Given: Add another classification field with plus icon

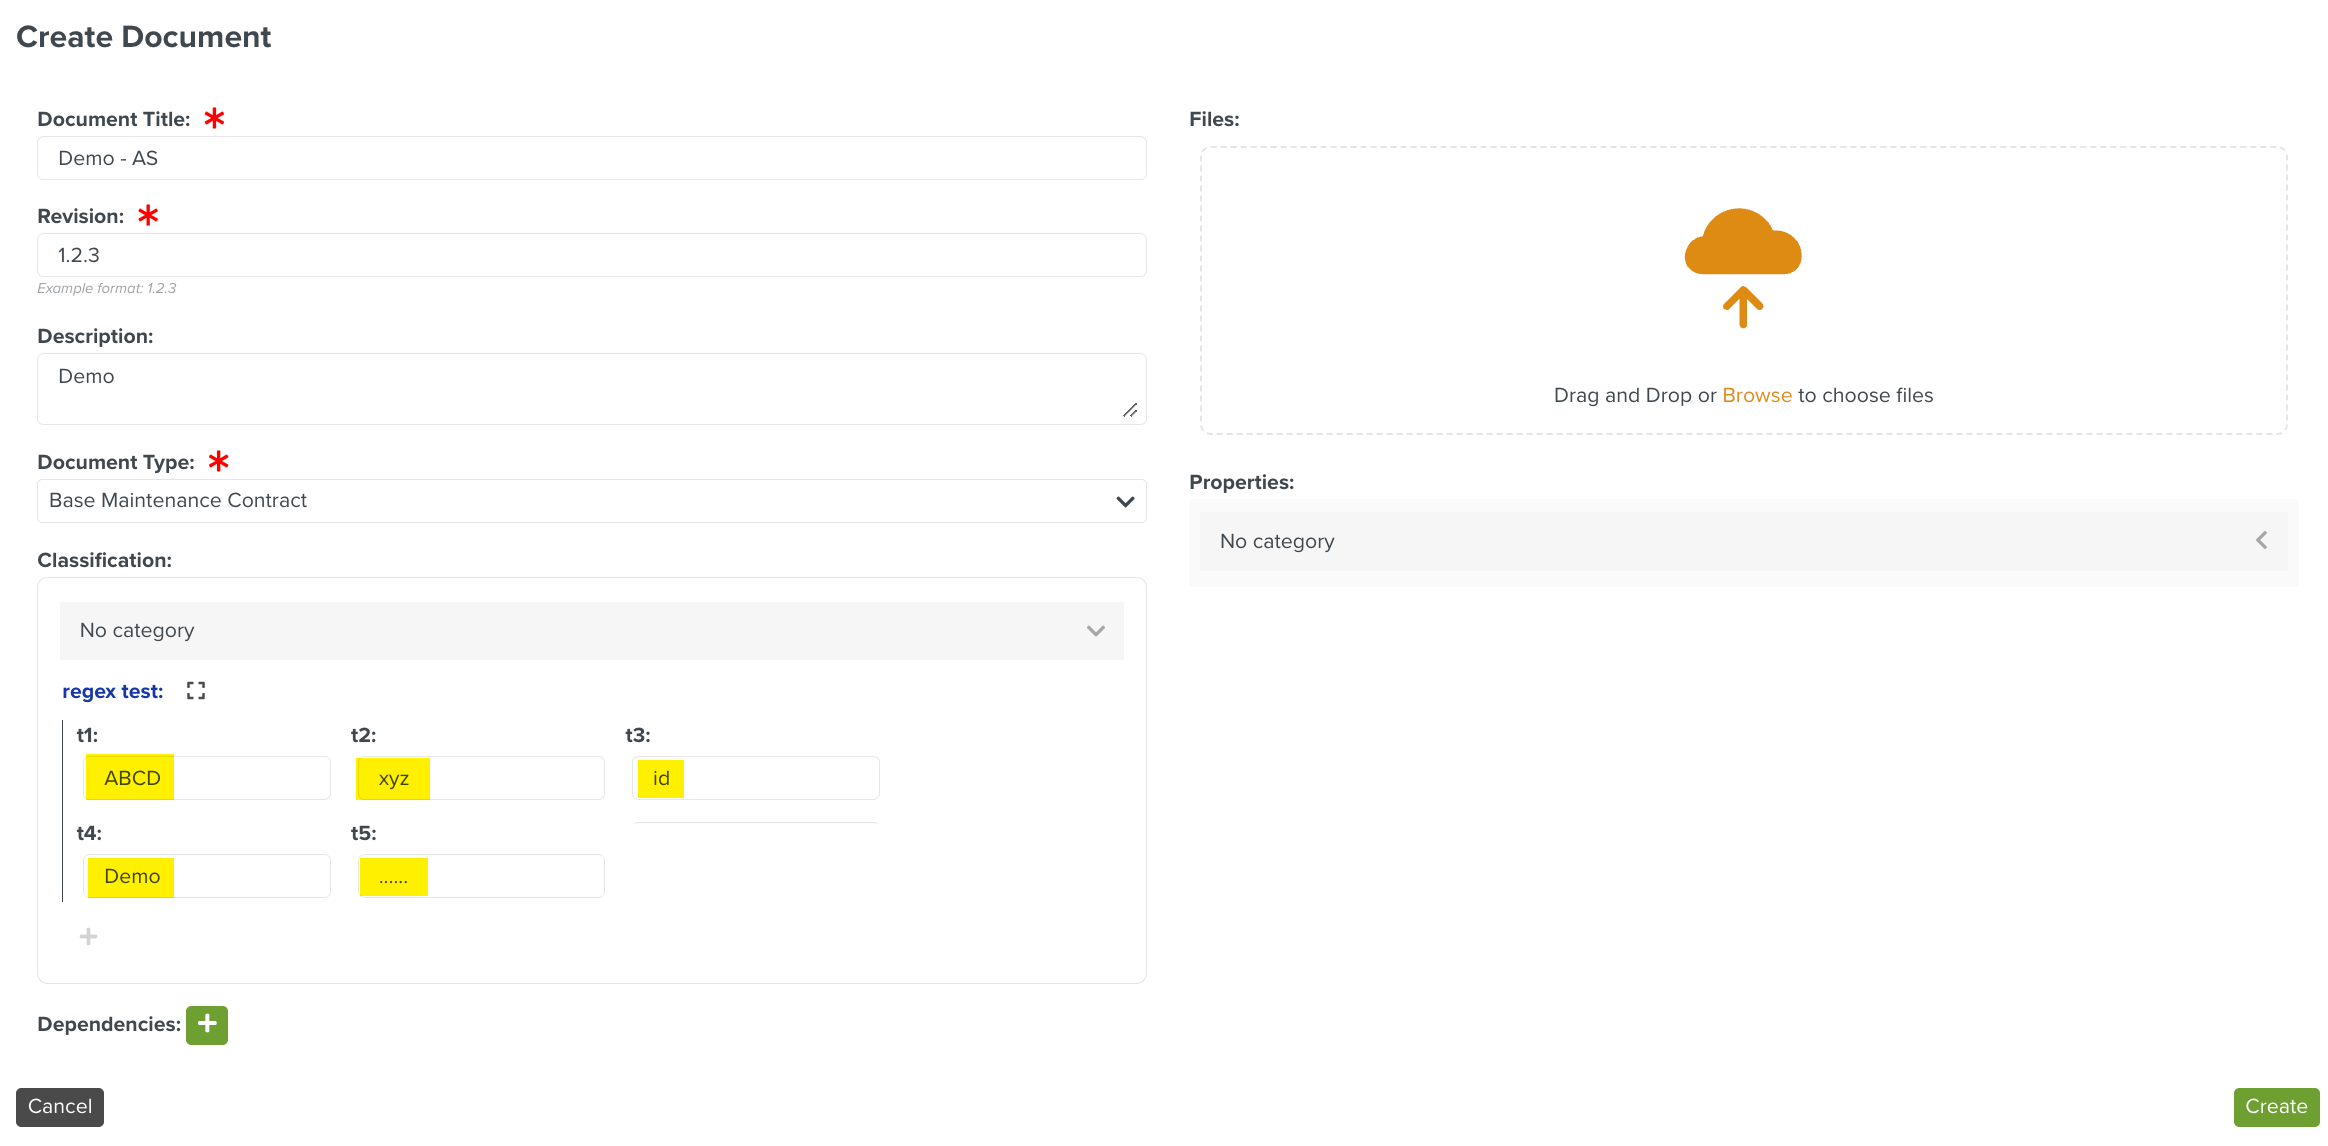Looking at the screenshot, I should click(88, 936).
